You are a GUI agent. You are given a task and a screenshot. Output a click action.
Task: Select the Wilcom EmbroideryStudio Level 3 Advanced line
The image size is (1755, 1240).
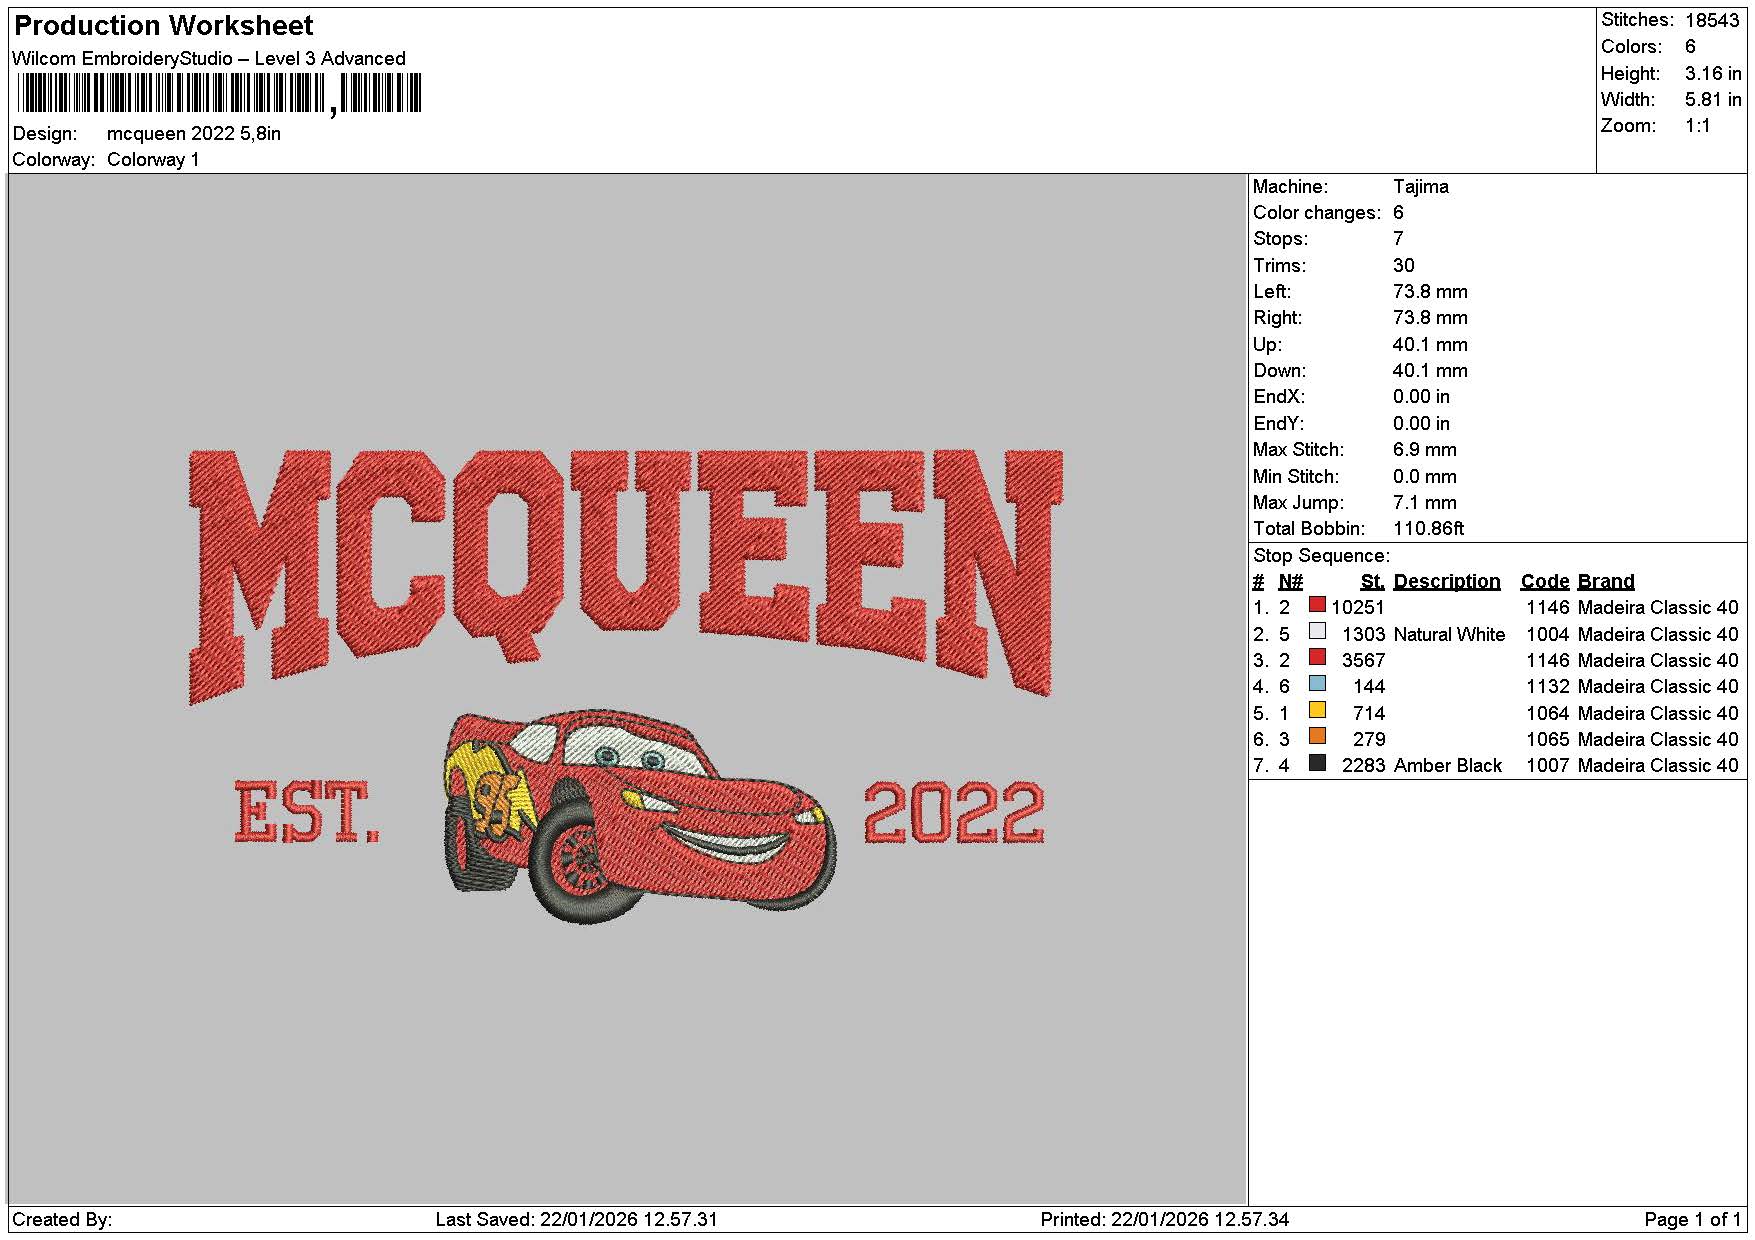click(209, 59)
